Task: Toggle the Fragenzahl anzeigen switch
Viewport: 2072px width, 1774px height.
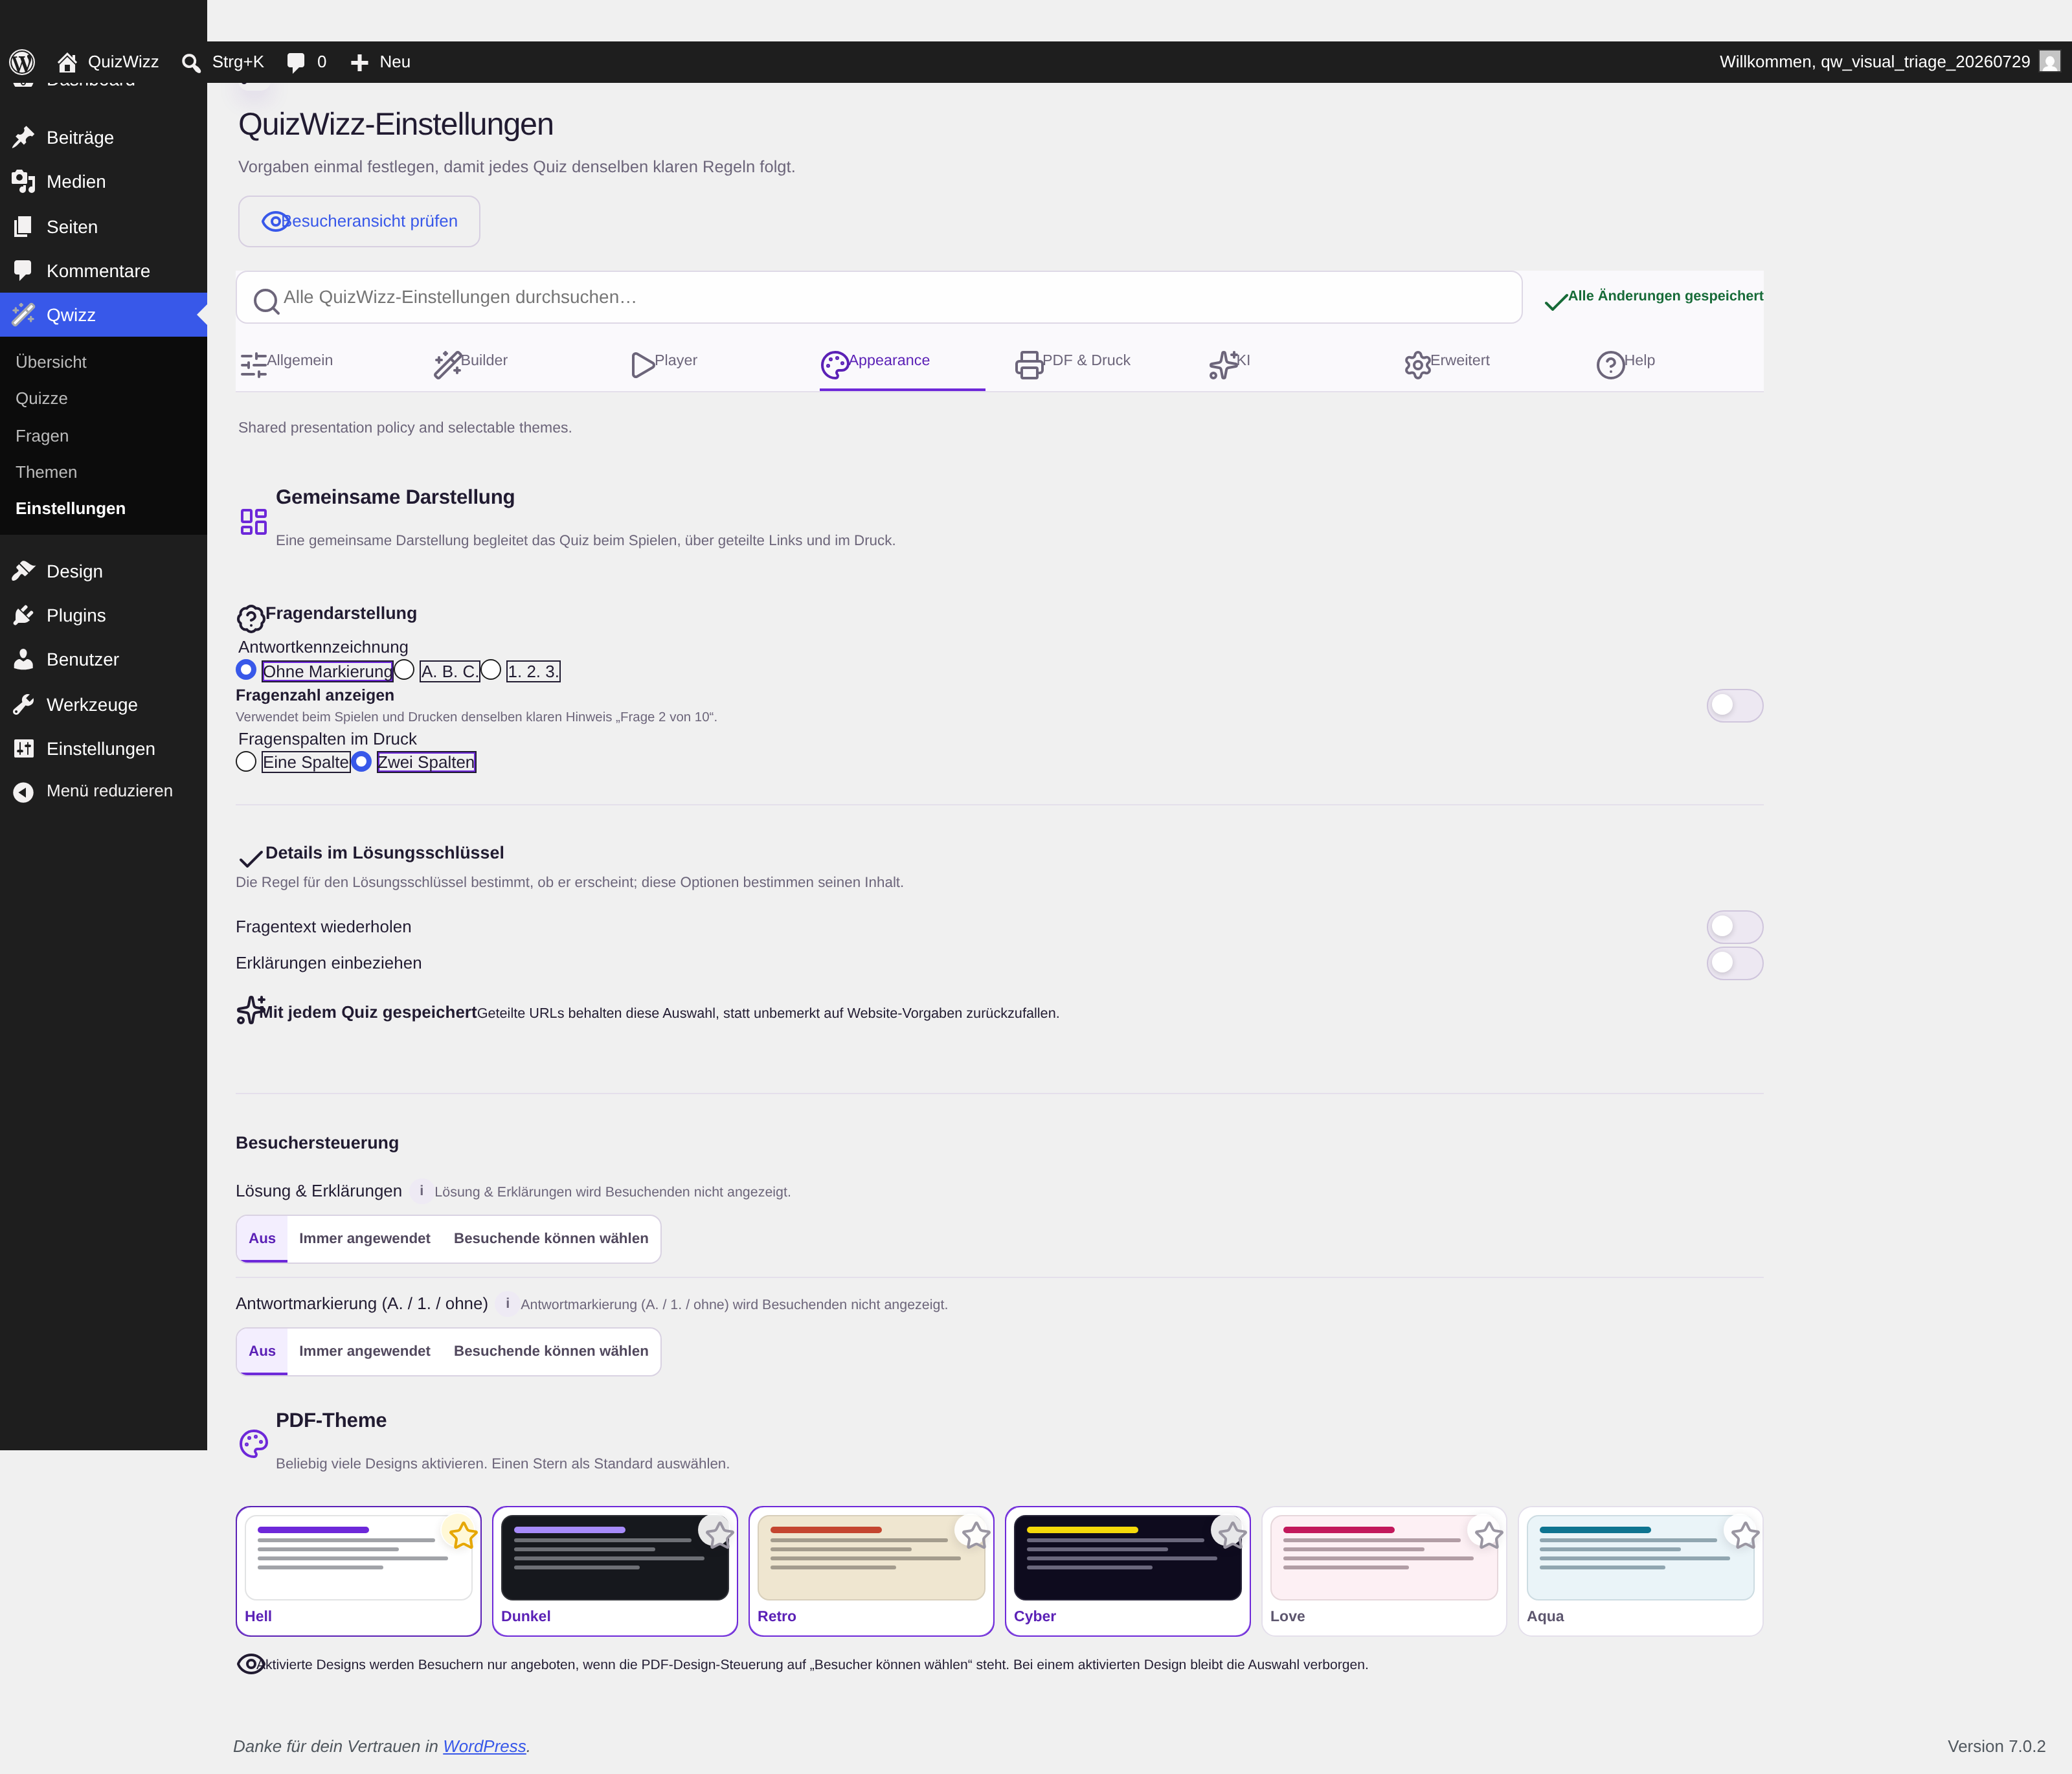Action: point(1734,706)
